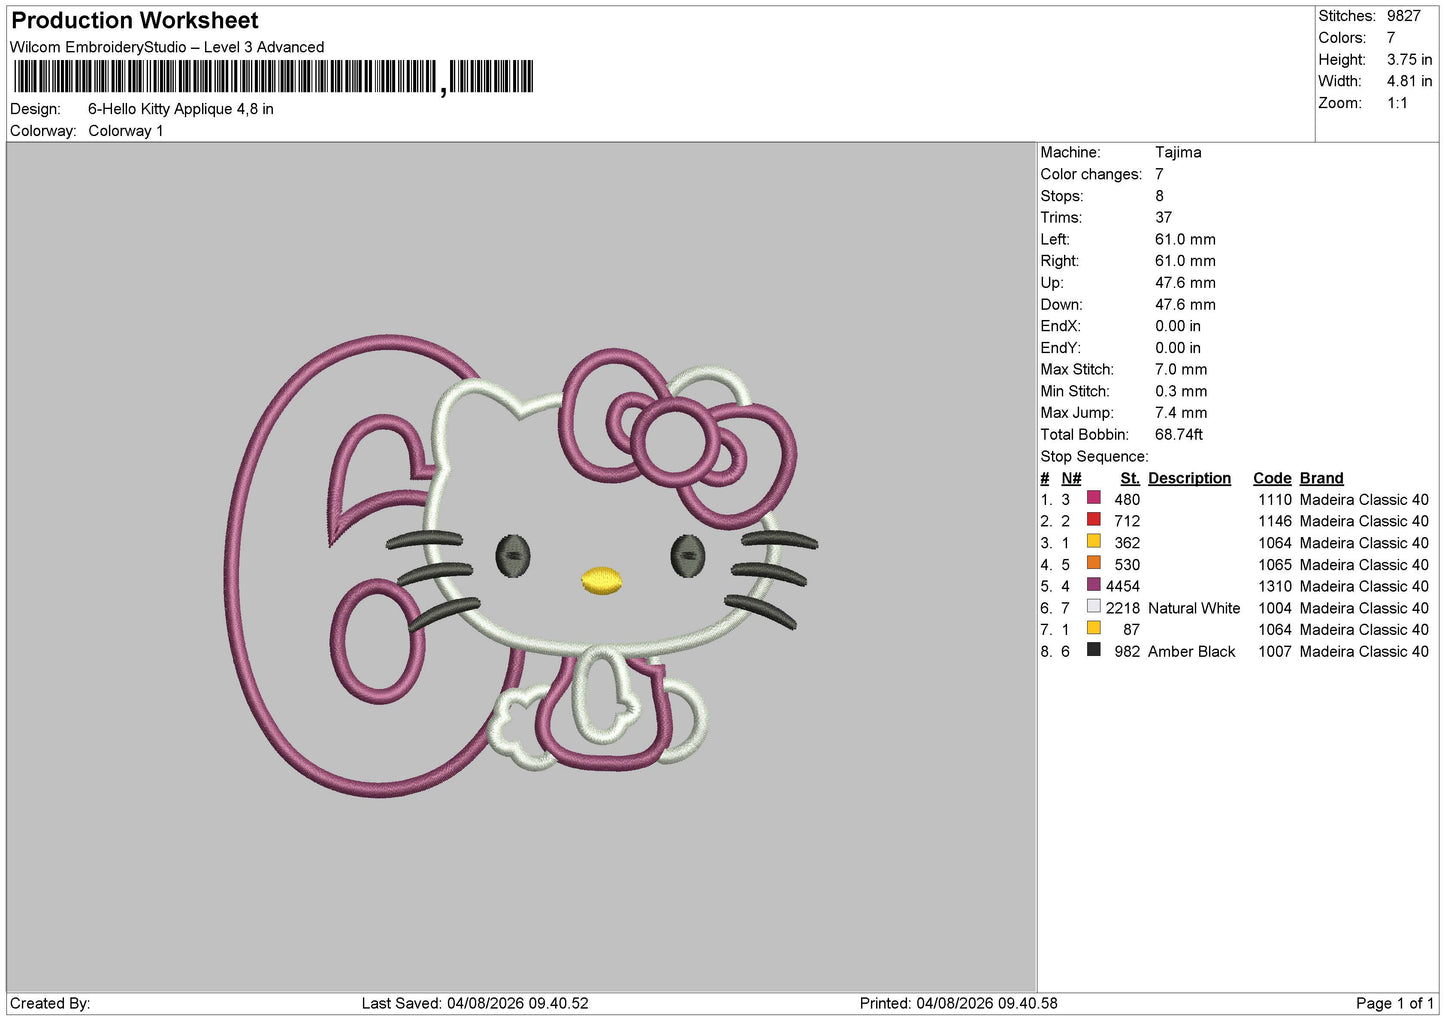
Task: Click the Wilcom EmbroideryStudio – Level 3 Advanced line
Action: [x=167, y=47]
